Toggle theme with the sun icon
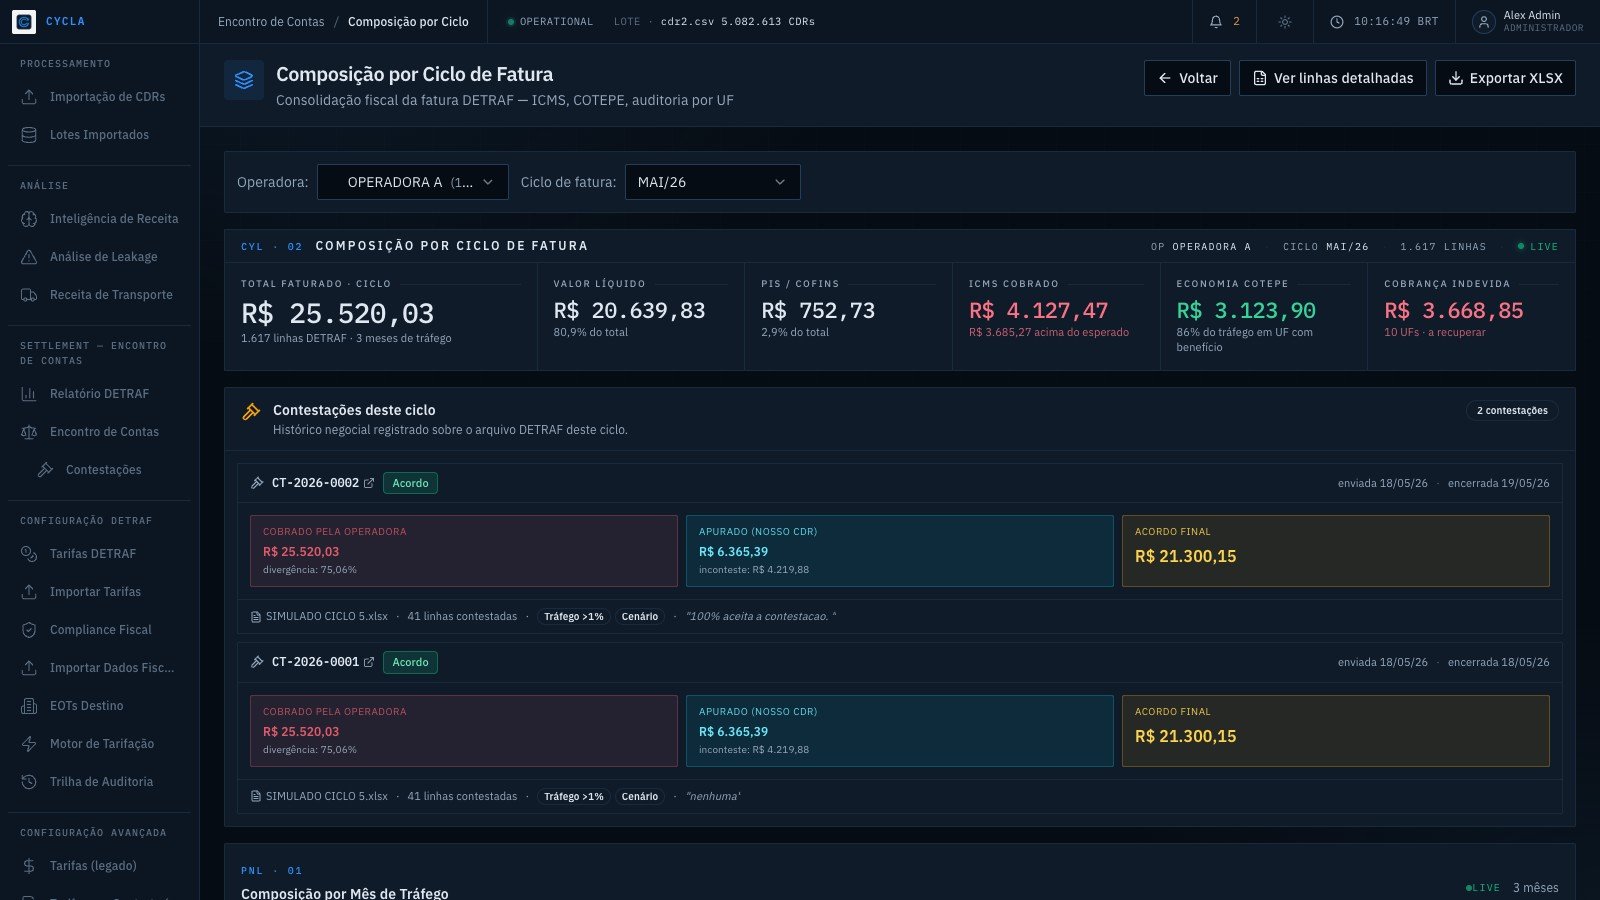The width and height of the screenshot is (1600, 900). [x=1285, y=21]
